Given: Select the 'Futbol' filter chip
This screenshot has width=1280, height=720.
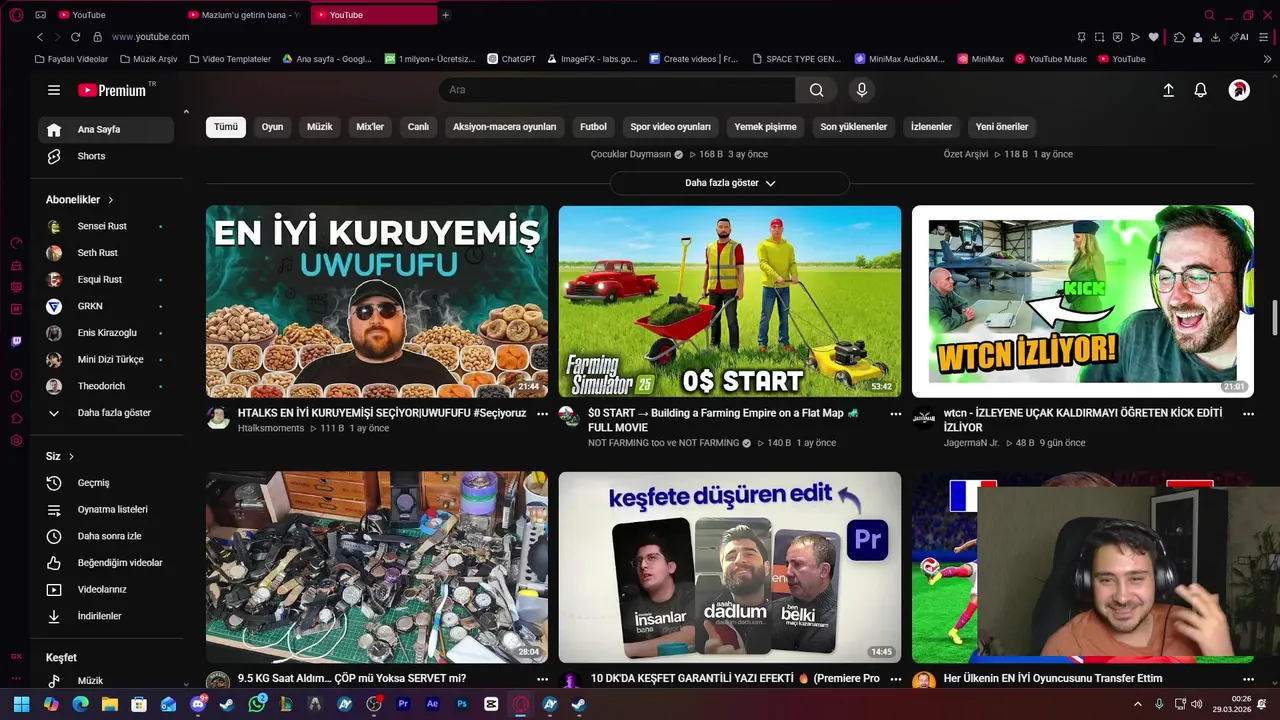Looking at the screenshot, I should point(593,127).
